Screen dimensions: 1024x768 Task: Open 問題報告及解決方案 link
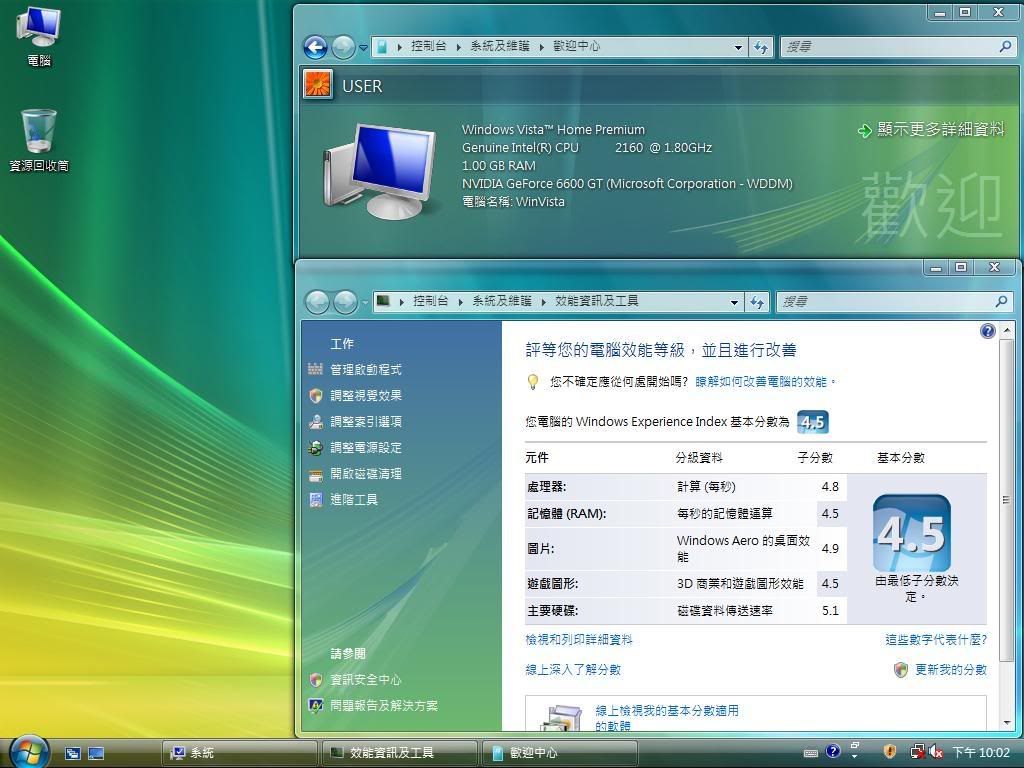click(384, 706)
